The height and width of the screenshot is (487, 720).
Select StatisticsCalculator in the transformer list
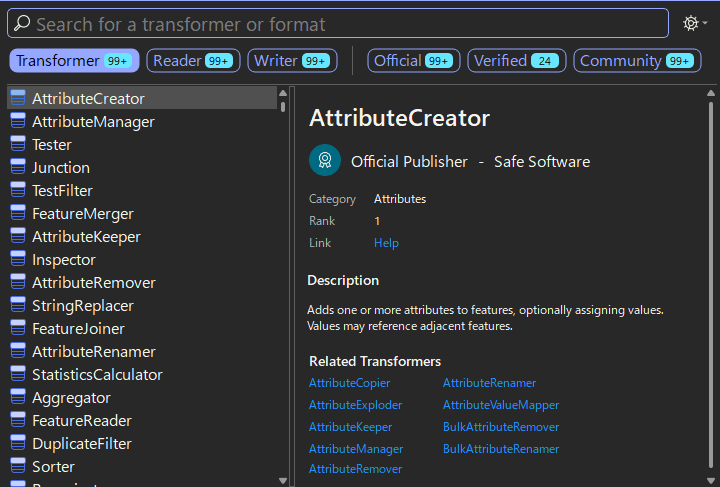tap(142, 374)
